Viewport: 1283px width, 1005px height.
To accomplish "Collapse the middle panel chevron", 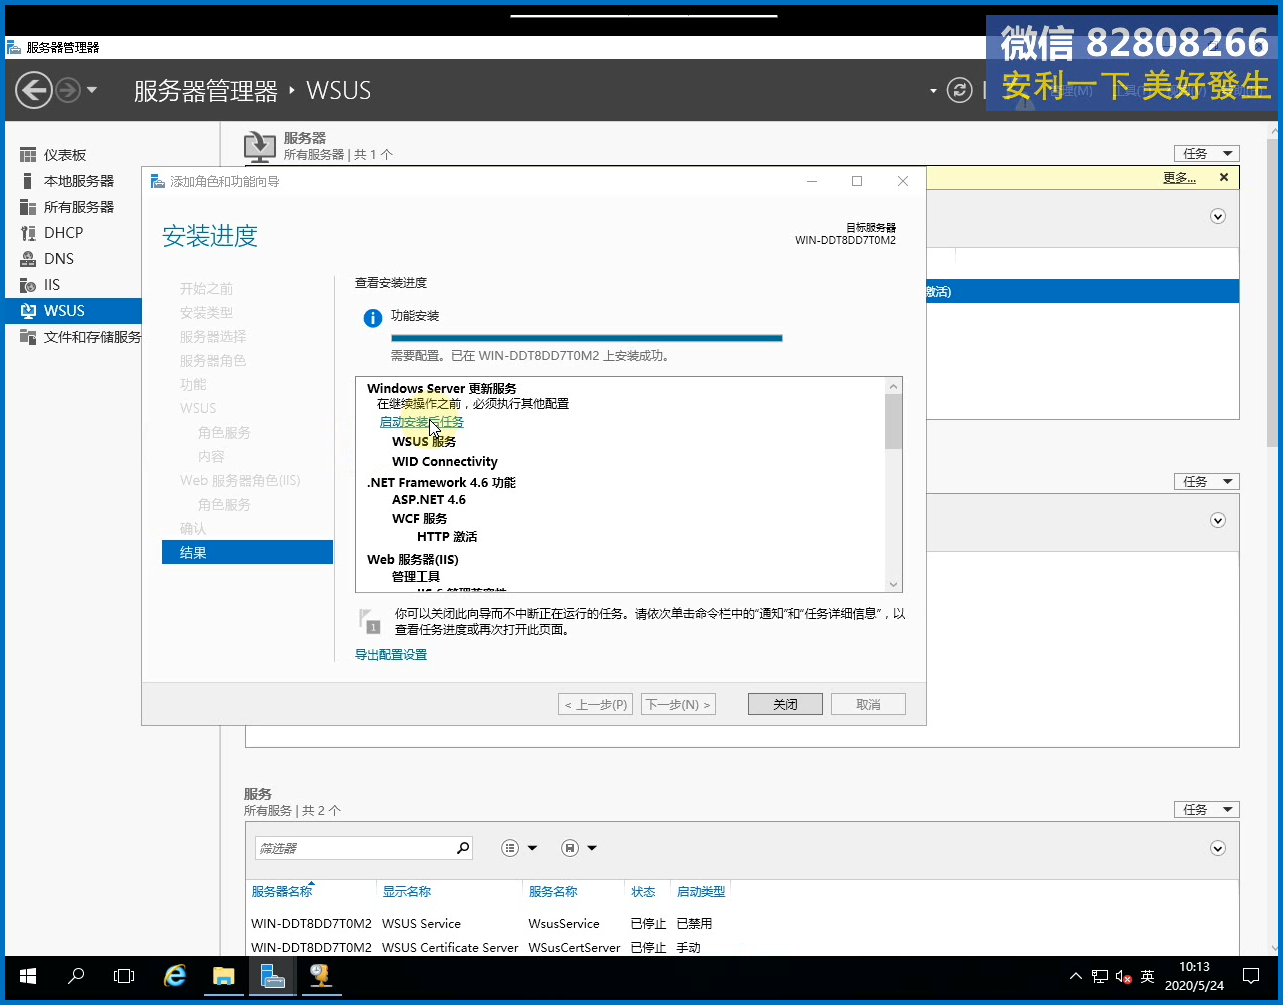I will pos(1218,520).
